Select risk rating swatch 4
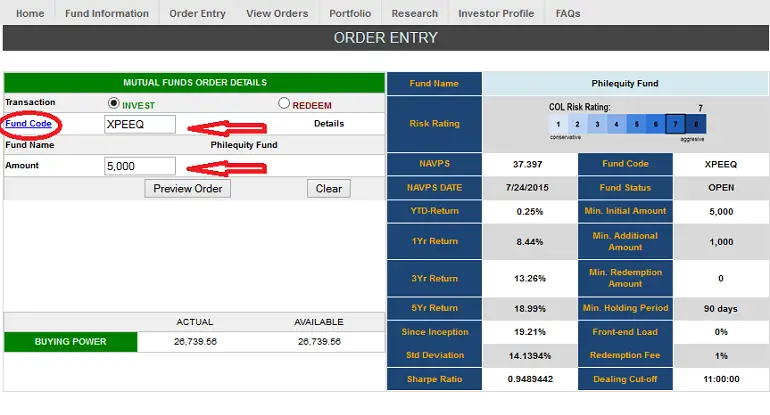 [x=616, y=124]
